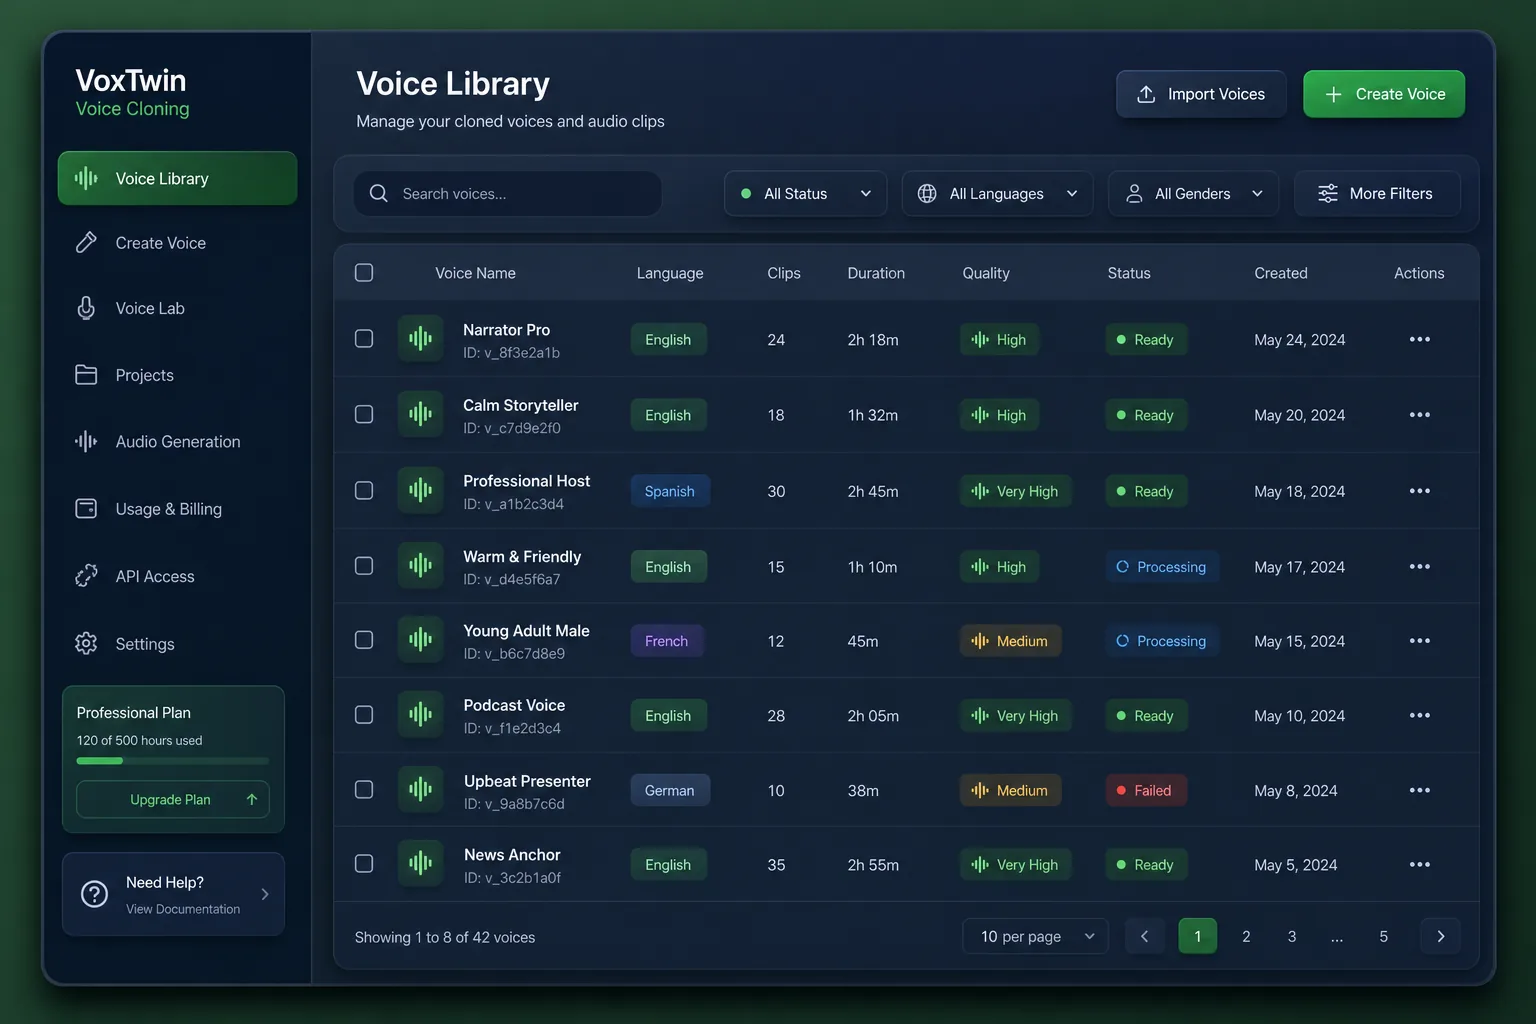Image resolution: width=1536 pixels, height=1024 pixels.
Task: Click the plus icon on Create Voice
Action: (1333, 94)
